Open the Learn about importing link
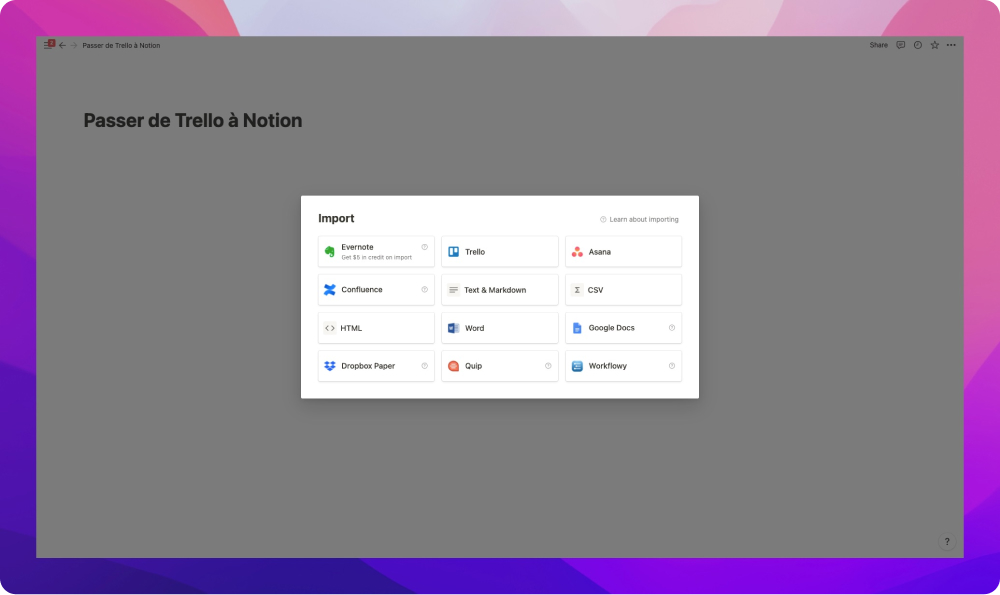1000x595 pixels. pyautogui.click(x=639, y=219)
